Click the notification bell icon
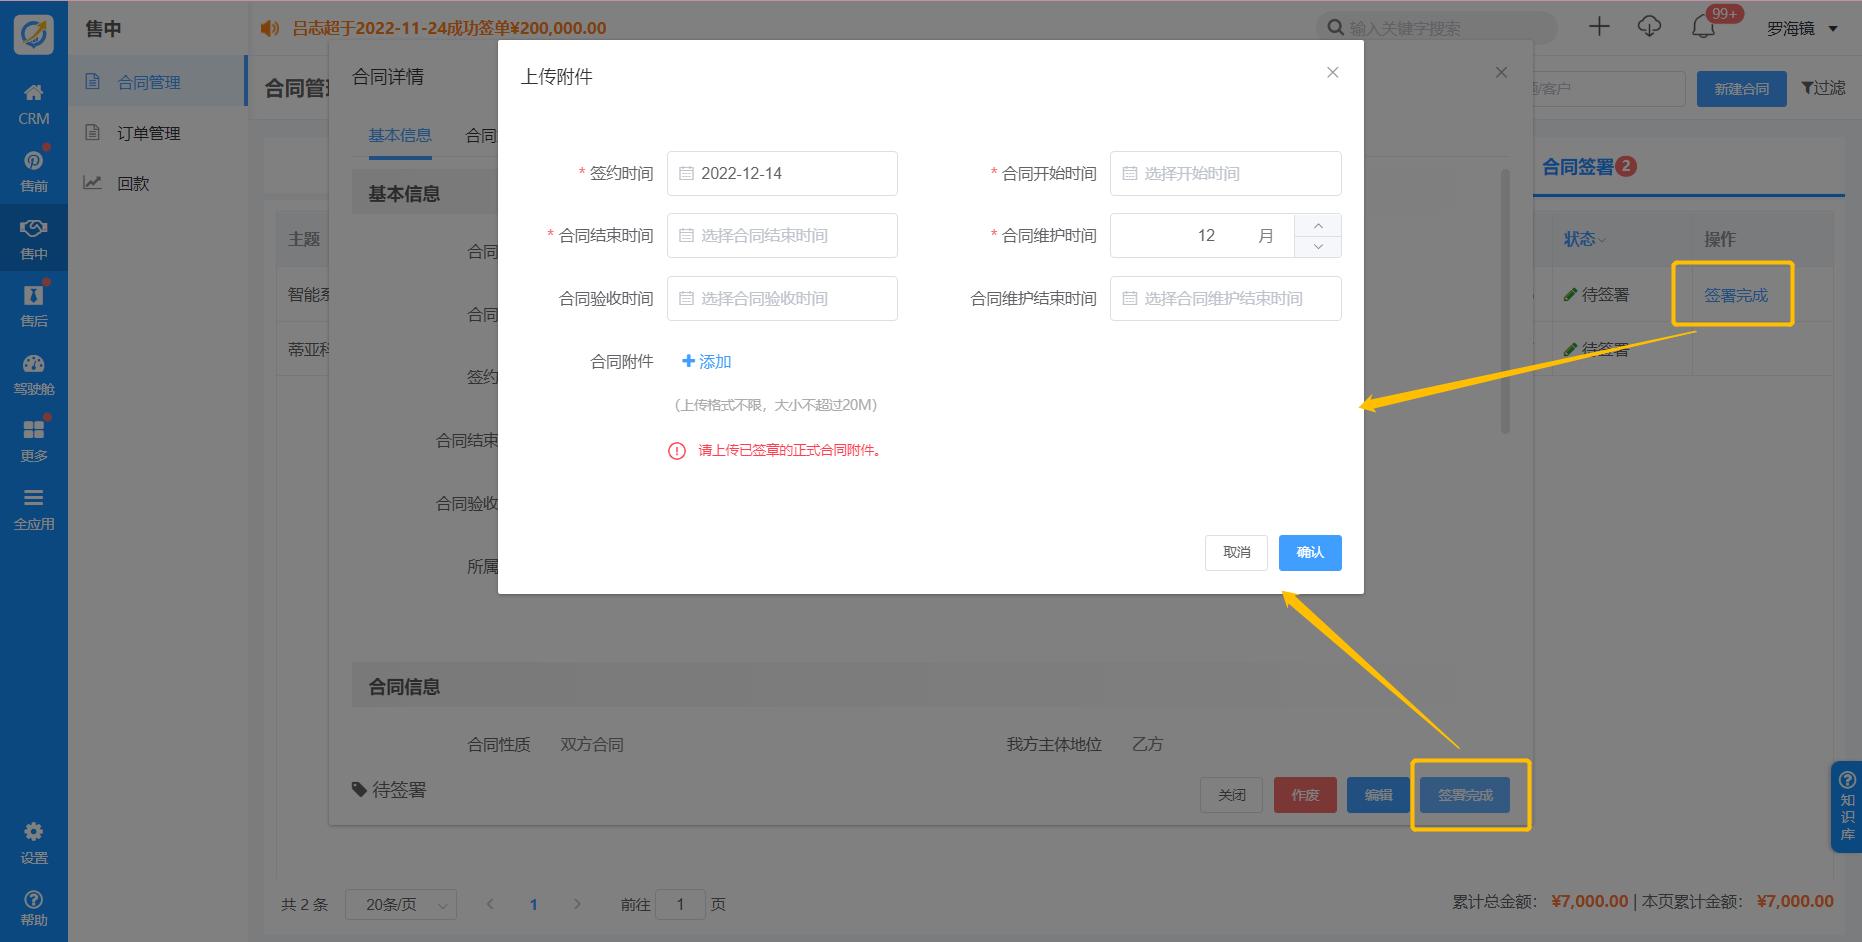The height and width of the screenshot is (942, 1862). tap(1703, 28)
